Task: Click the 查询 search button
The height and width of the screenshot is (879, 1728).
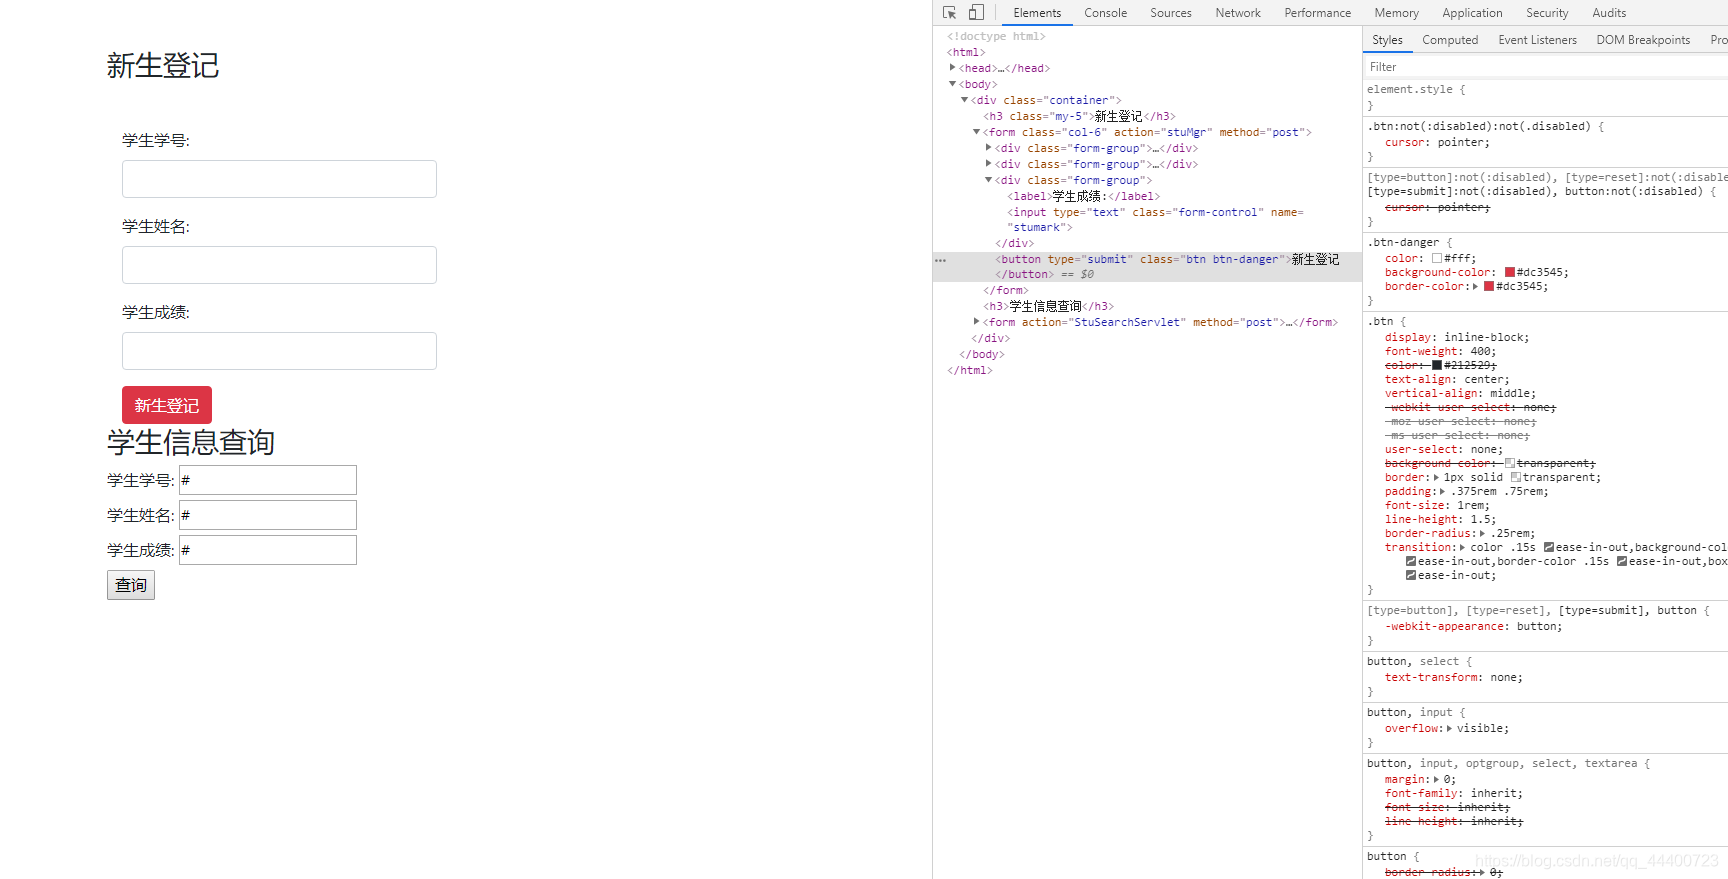Action: (131, 585)
